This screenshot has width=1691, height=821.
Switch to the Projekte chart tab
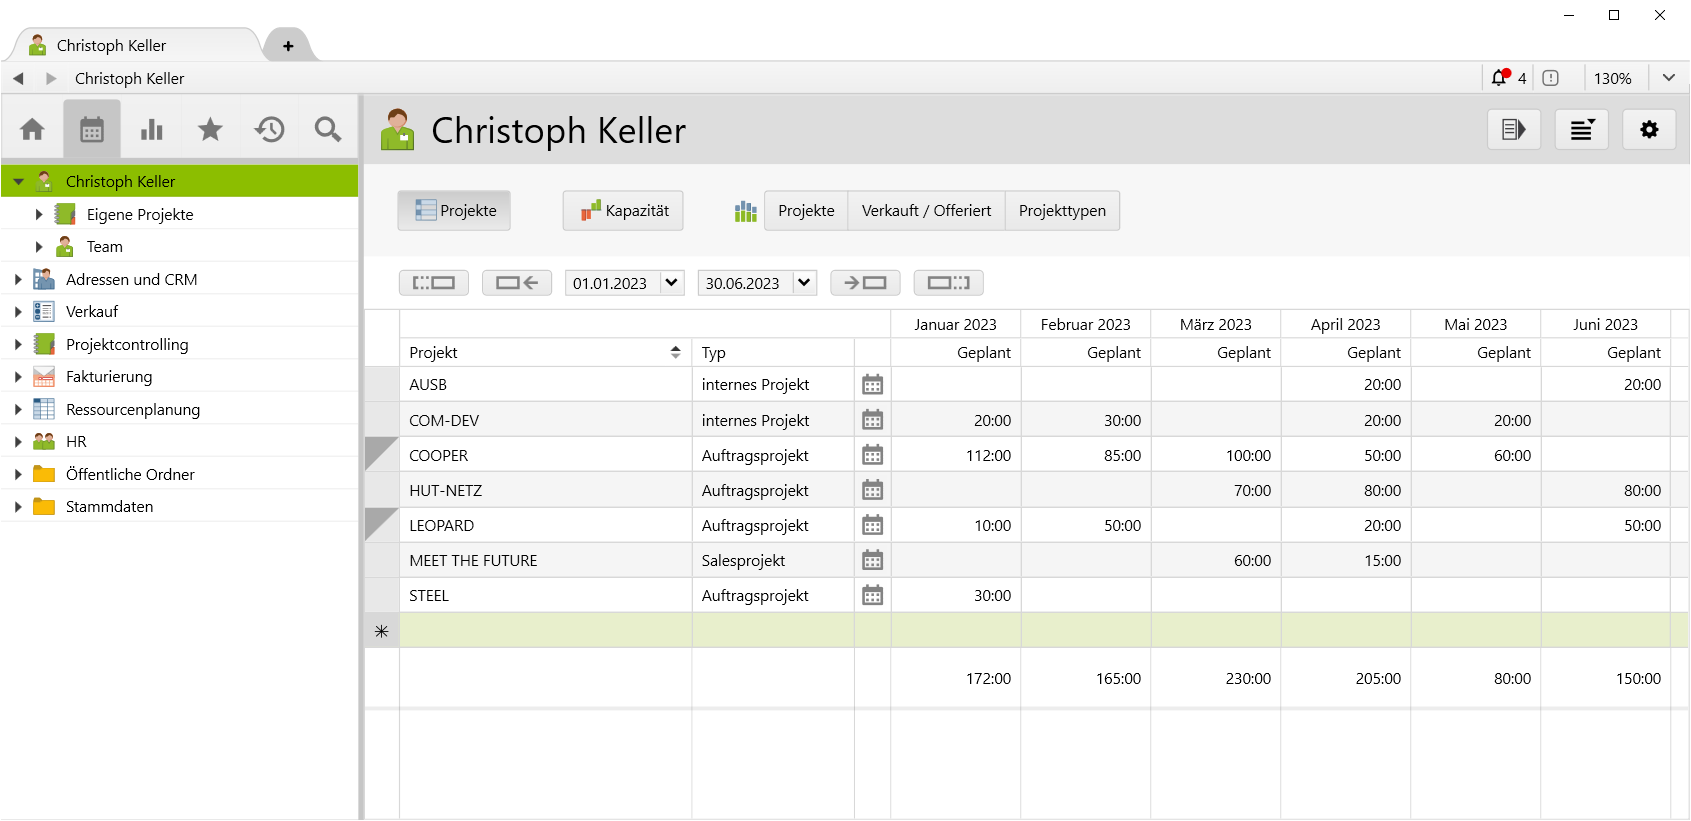point(806,211)
